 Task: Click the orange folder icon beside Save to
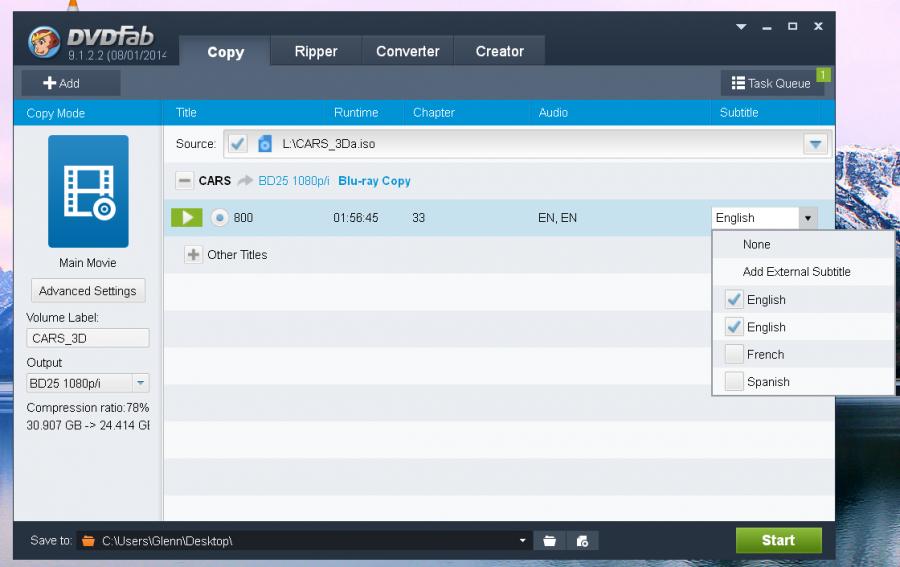(88, 541)
